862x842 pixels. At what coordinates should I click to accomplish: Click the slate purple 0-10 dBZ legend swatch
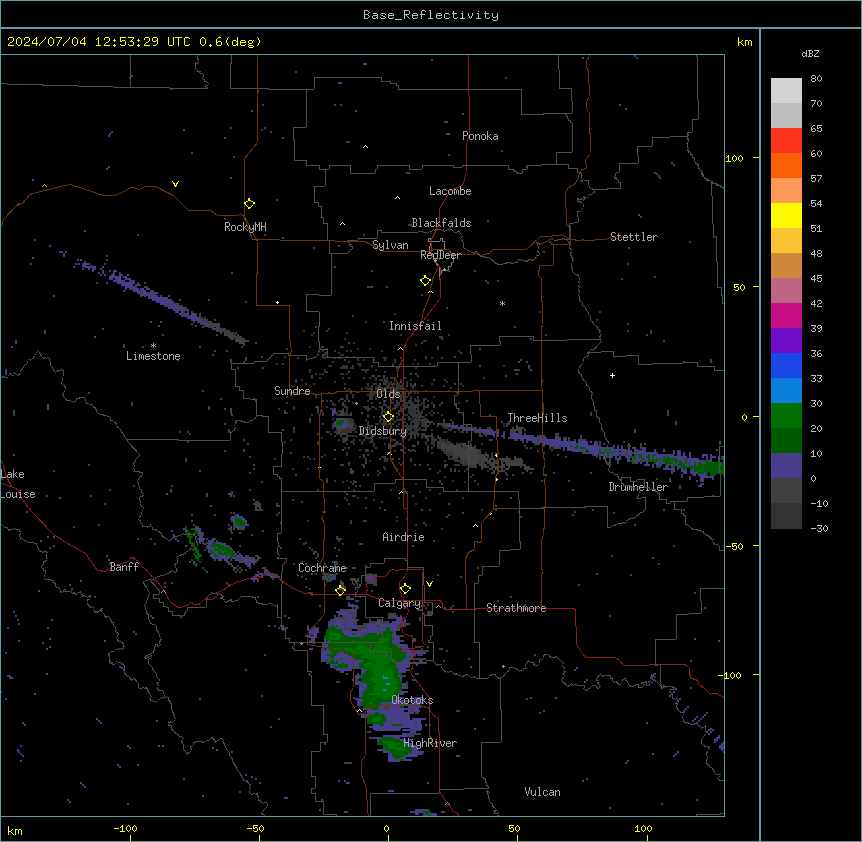click(x=786, y=466)
